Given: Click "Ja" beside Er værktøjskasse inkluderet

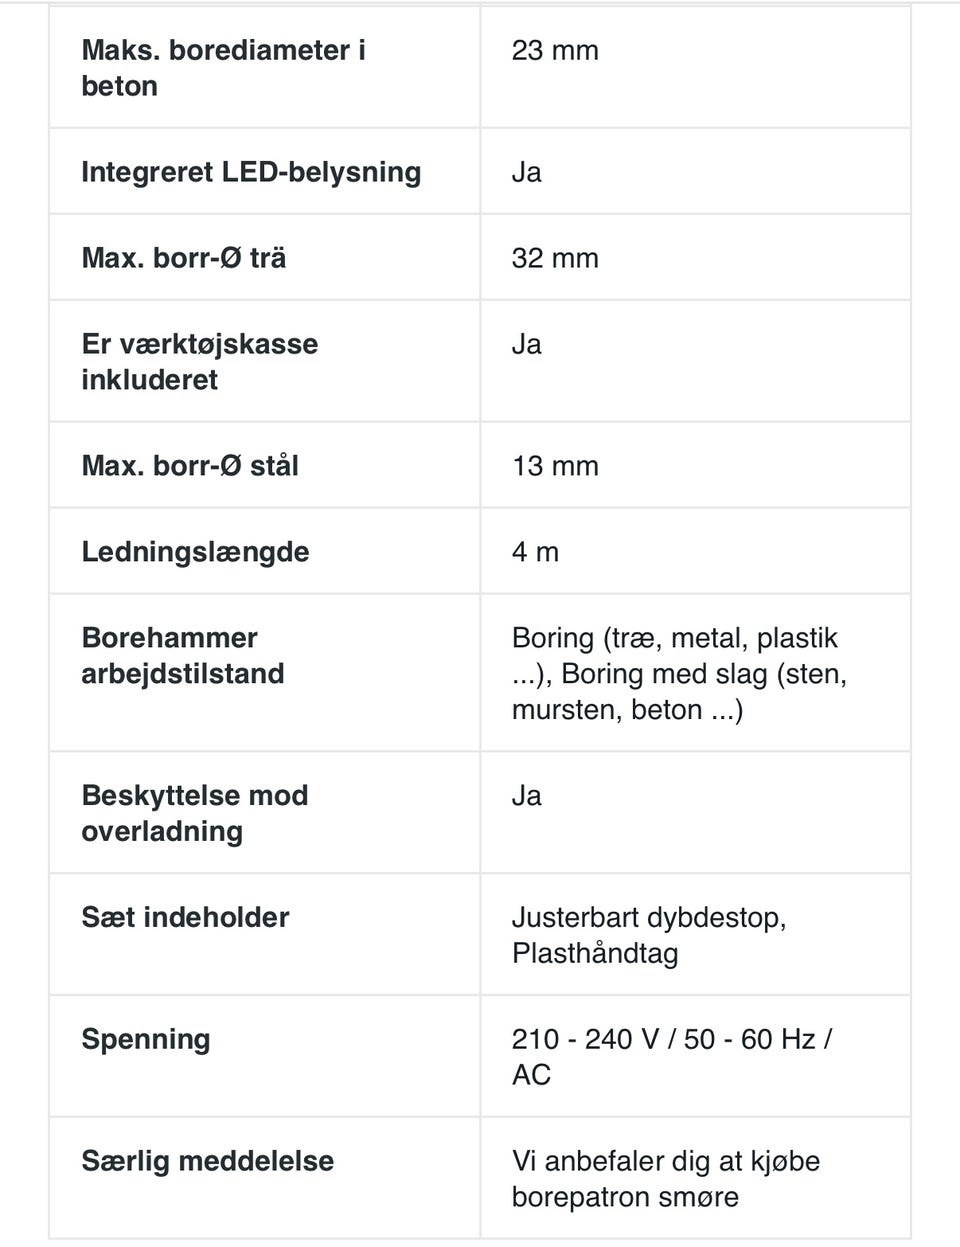Looking at the screenshot, I should [527, 344].
